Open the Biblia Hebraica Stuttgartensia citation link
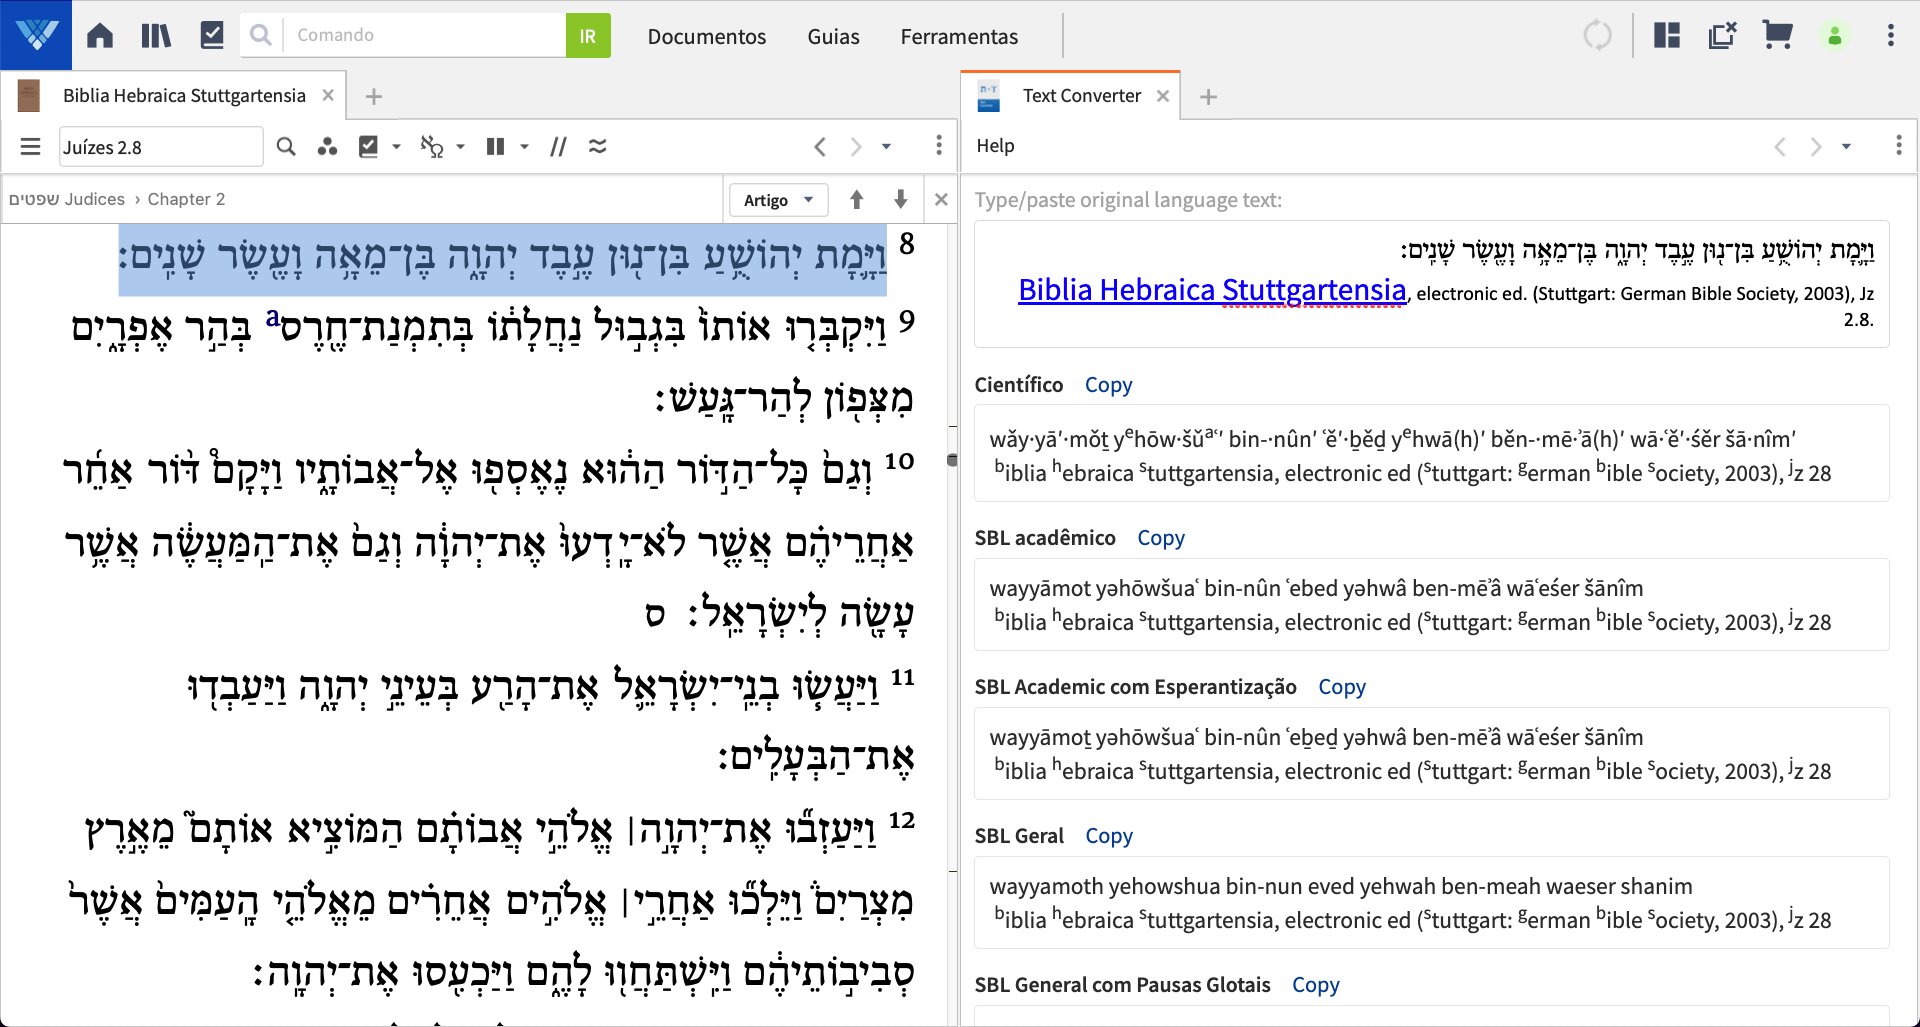 [1212, 290]
